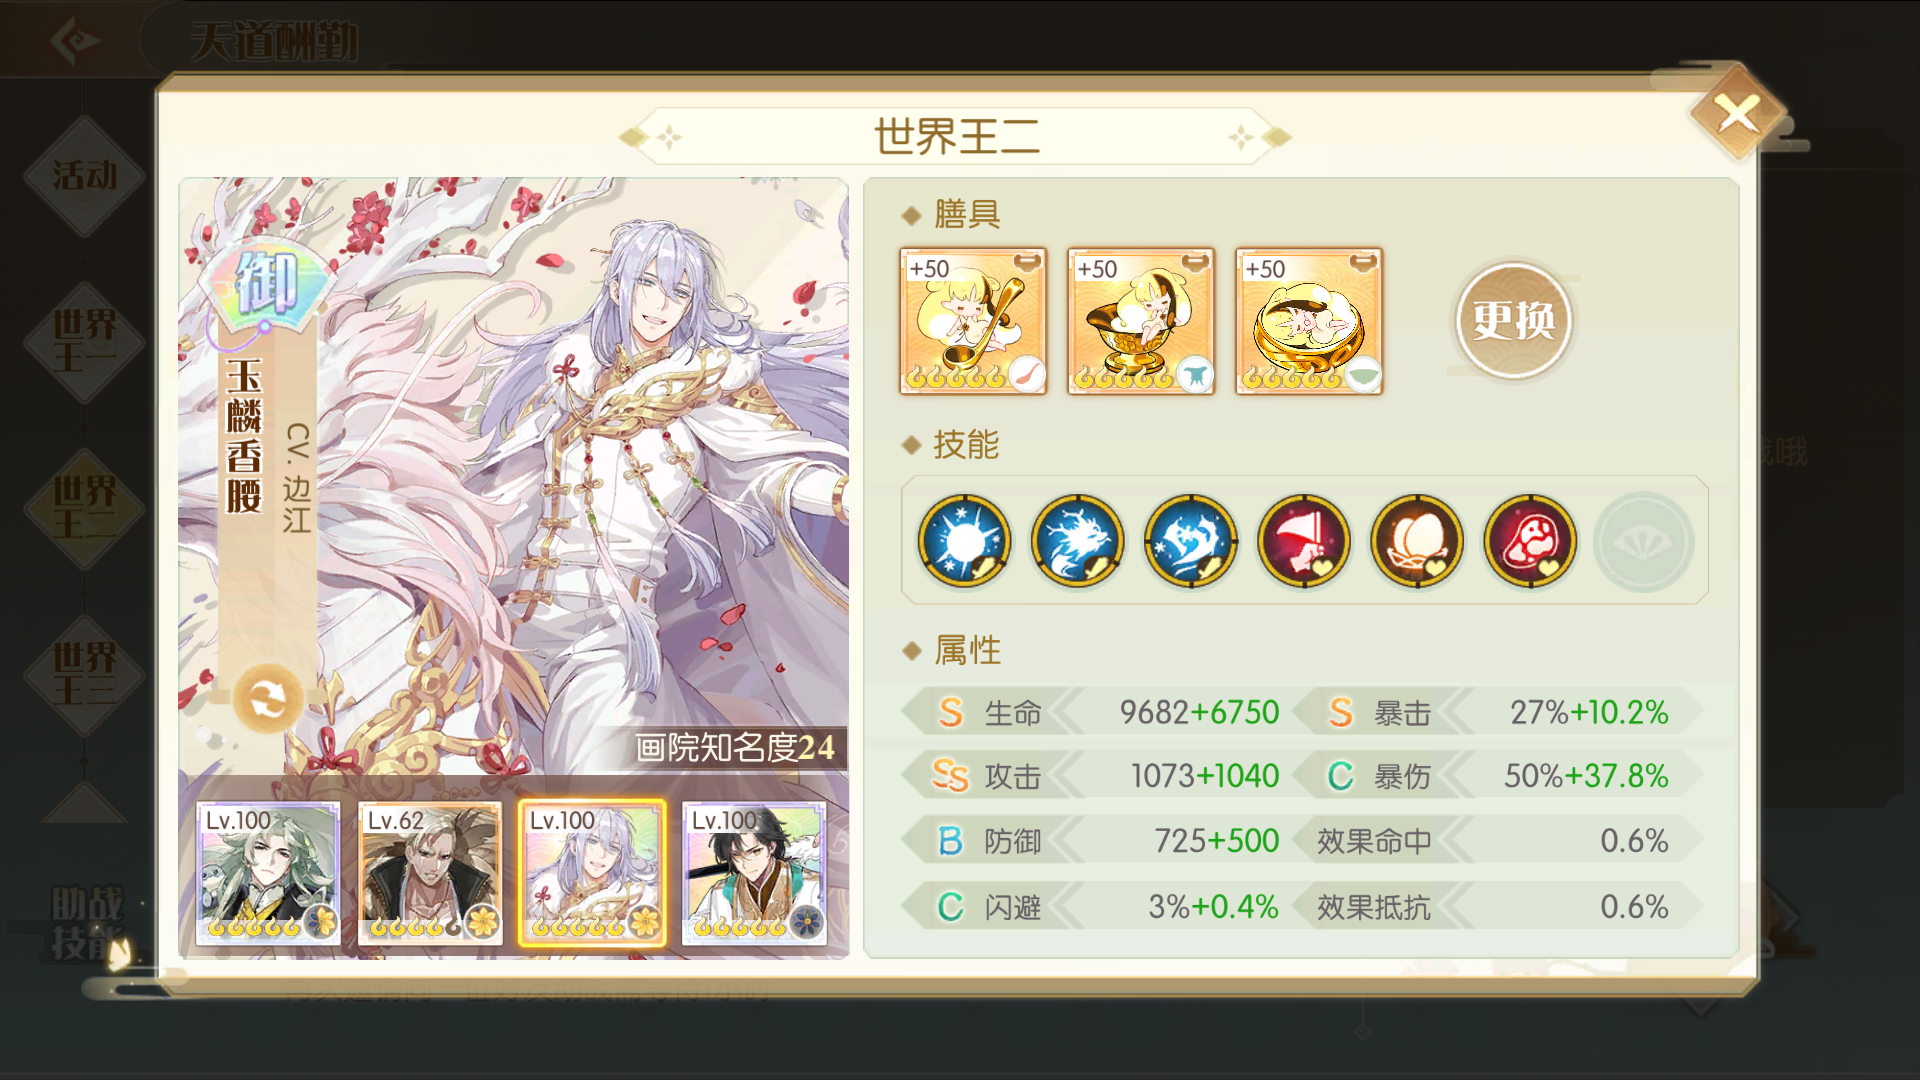Click the back arrow at top left
Screen dimensions: 1920x1080
[x=74, y=40]
